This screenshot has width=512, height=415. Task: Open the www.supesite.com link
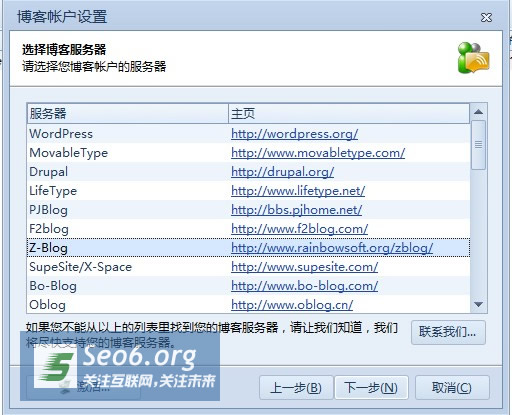(x=304, y=267)
